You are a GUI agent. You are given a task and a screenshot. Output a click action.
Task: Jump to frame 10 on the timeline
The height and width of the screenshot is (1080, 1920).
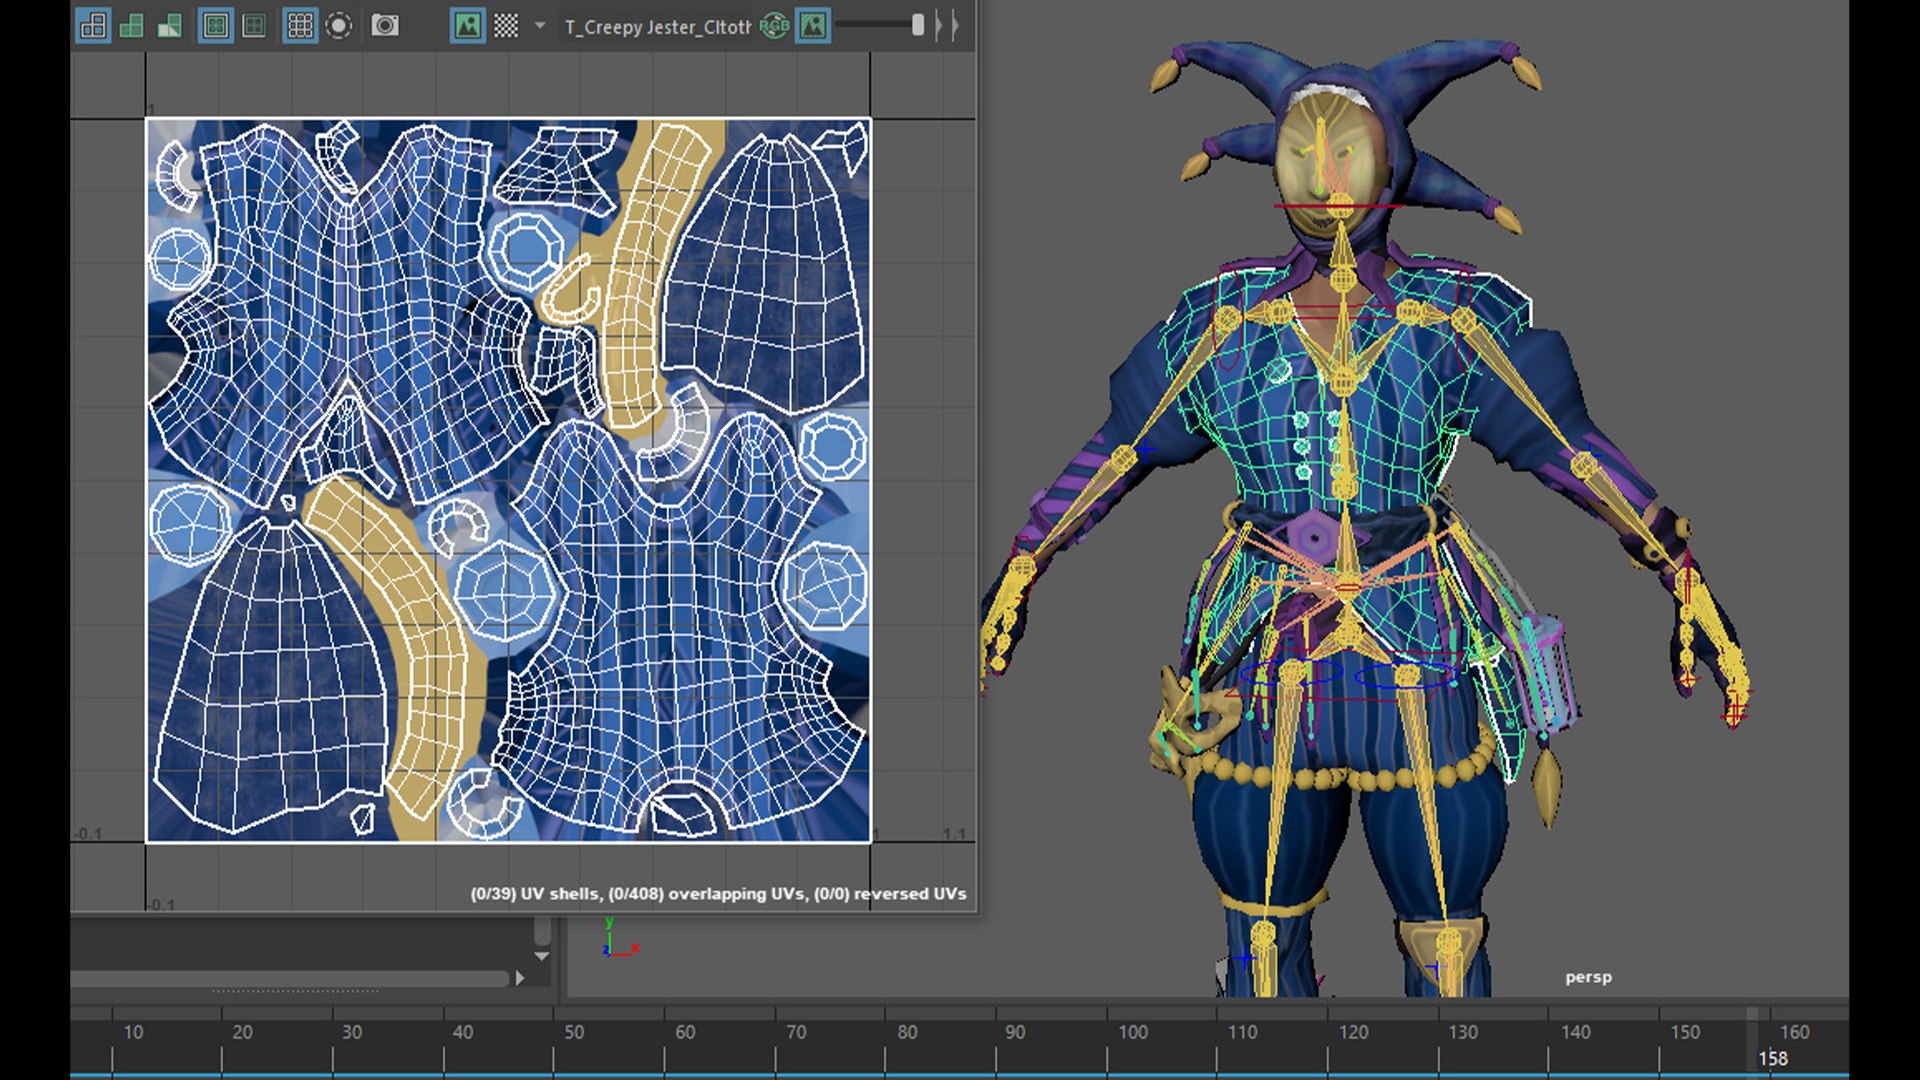click(x=133, y=1032)
